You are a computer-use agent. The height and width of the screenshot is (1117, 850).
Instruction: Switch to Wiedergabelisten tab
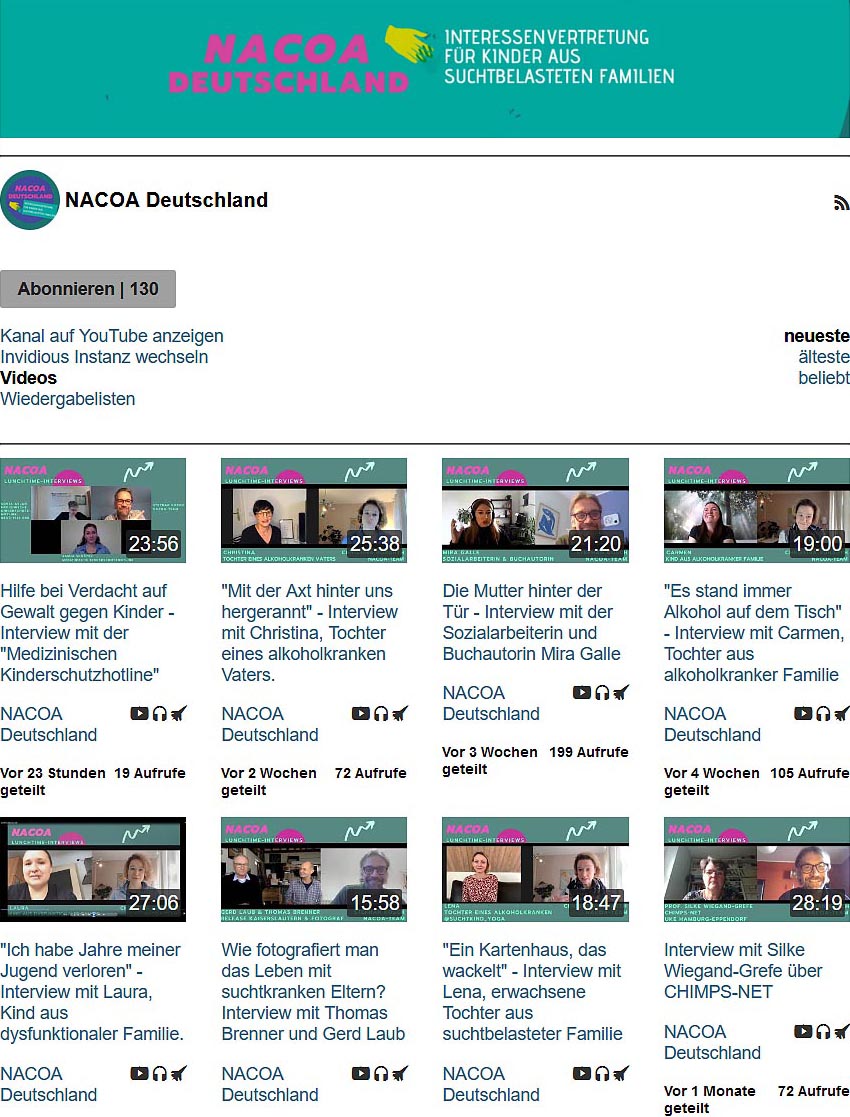(x=68, y=399)
